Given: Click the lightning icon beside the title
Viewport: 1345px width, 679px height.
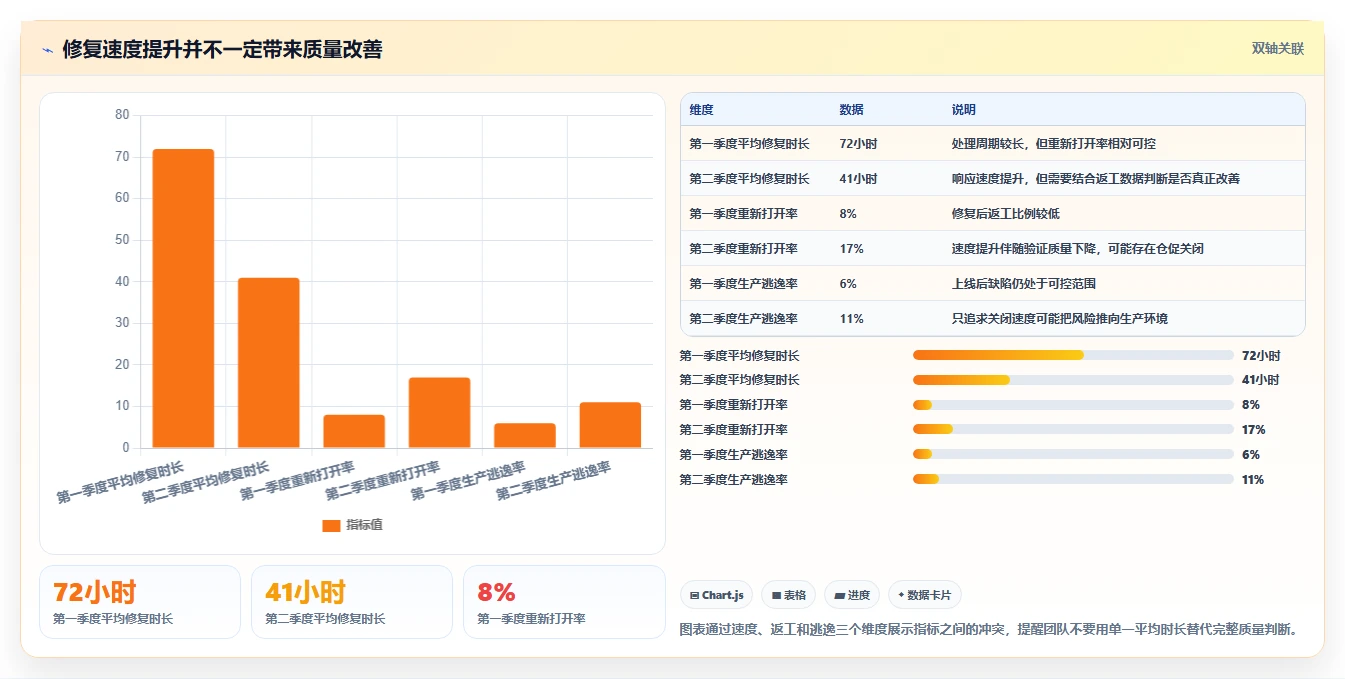Looking at the screenshot, I should (48, 50).
